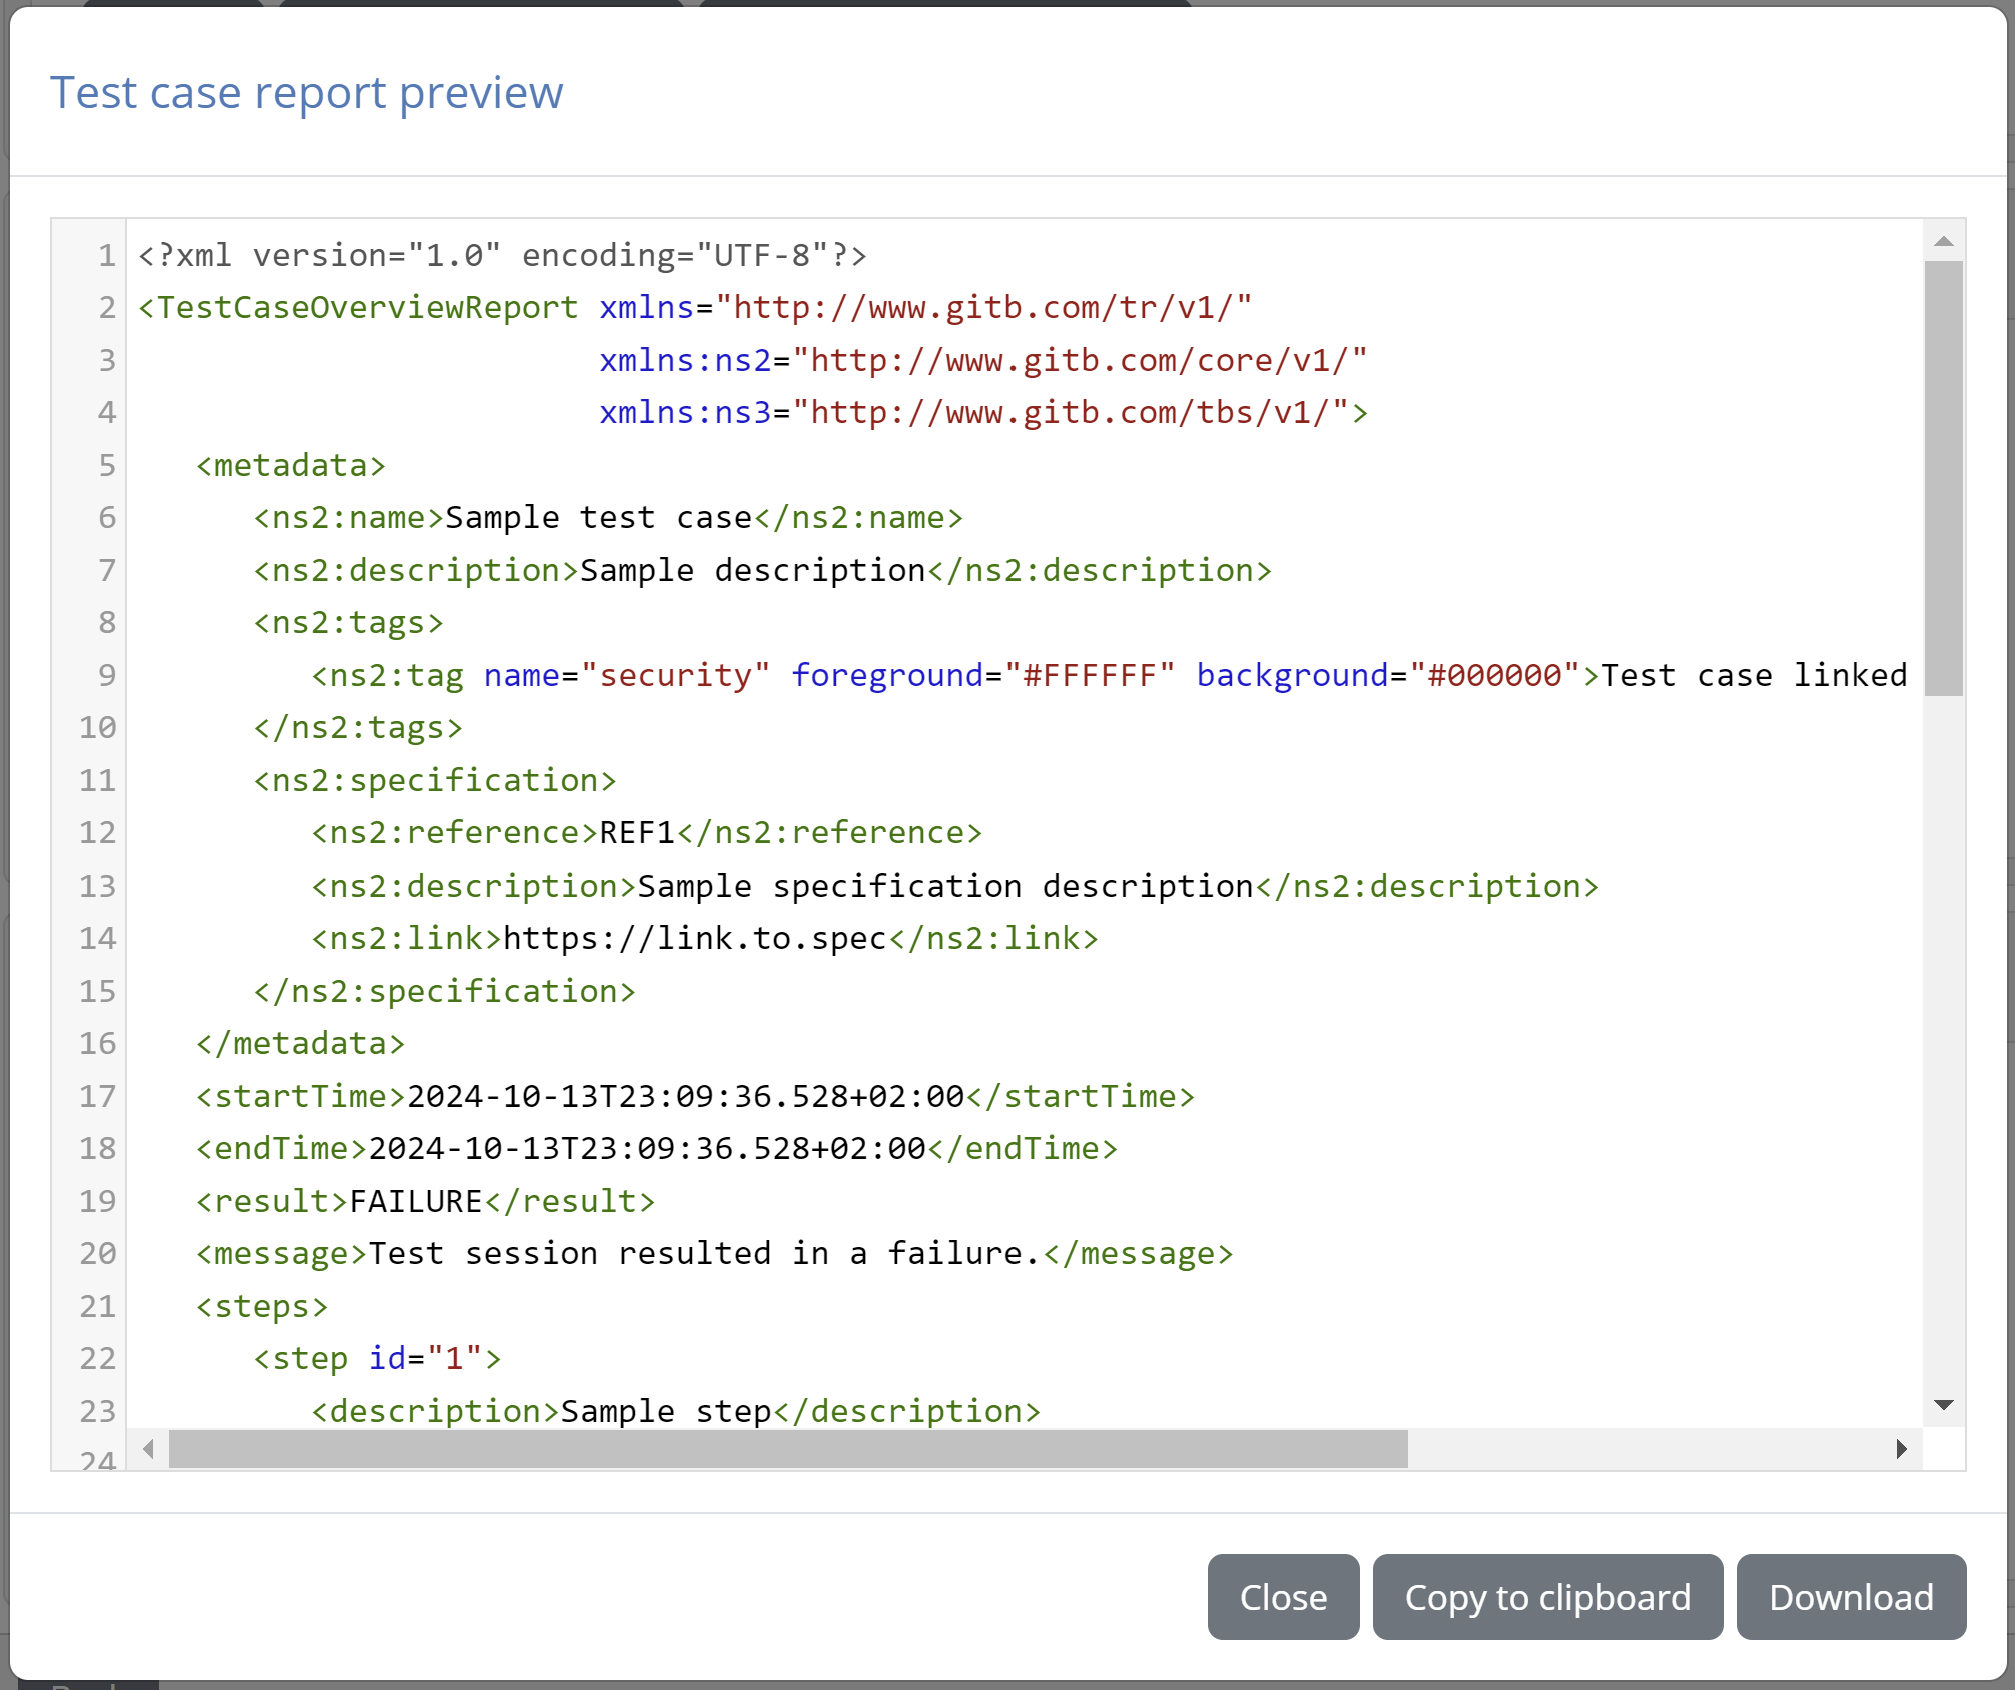This screenshot has height=1690, width=2015.
Task: Click the horizontal scrollbar right arrow
Action: click(x=1901, y=1449)
